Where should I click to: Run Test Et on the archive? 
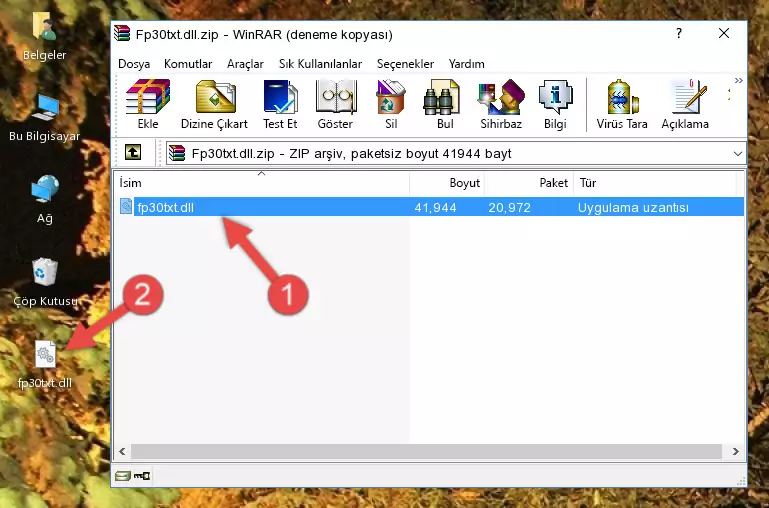click(280, 104)
